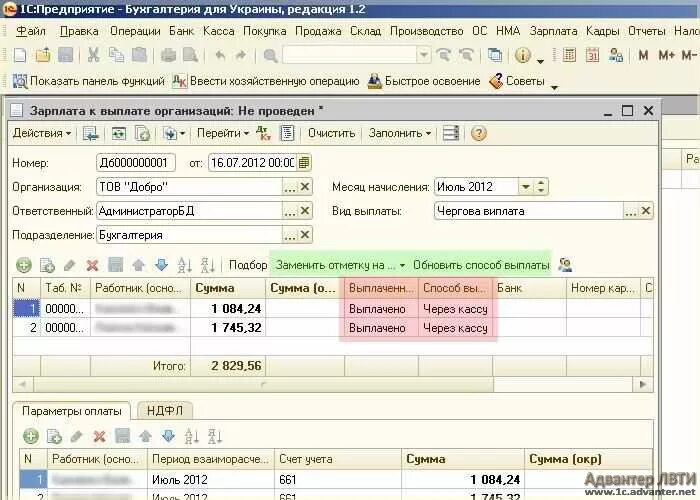Click the Save disk icon in main toolbar
The height and width of the screenshot is (500, 700).
coord(66,55)
